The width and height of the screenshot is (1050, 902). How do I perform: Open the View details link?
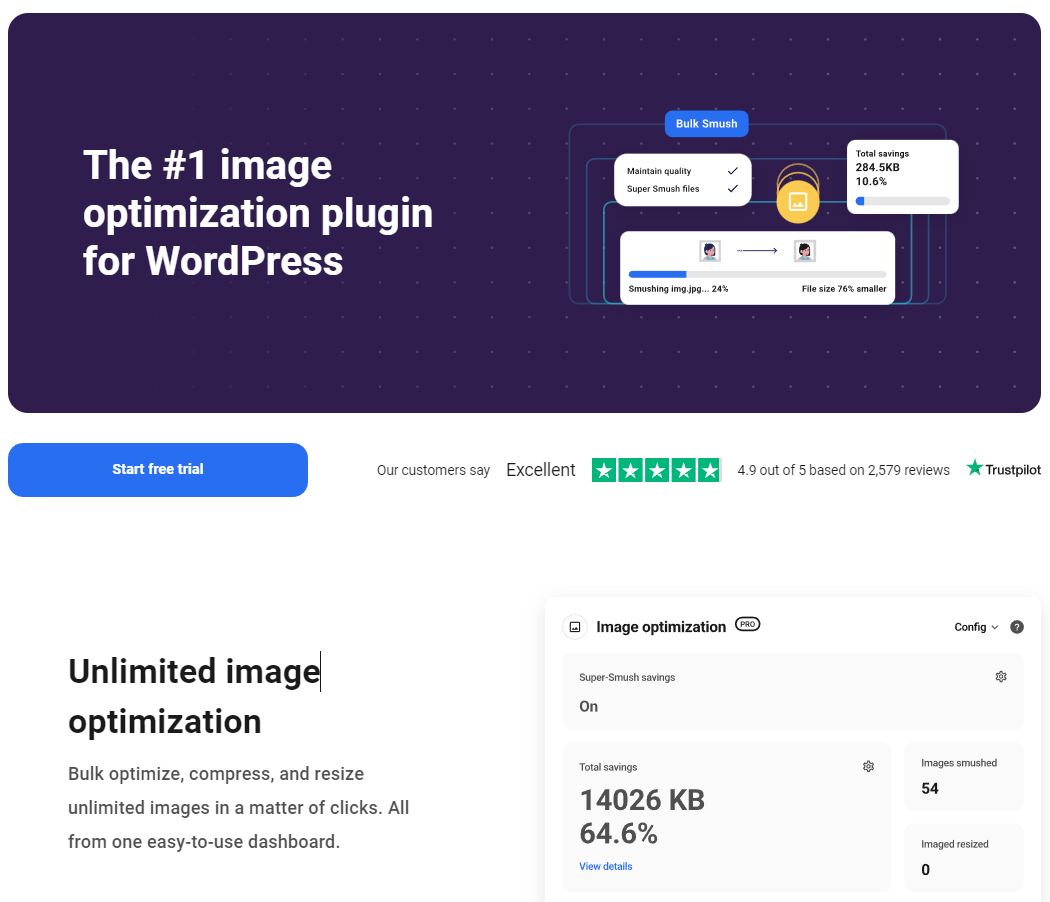pos(605,866)
